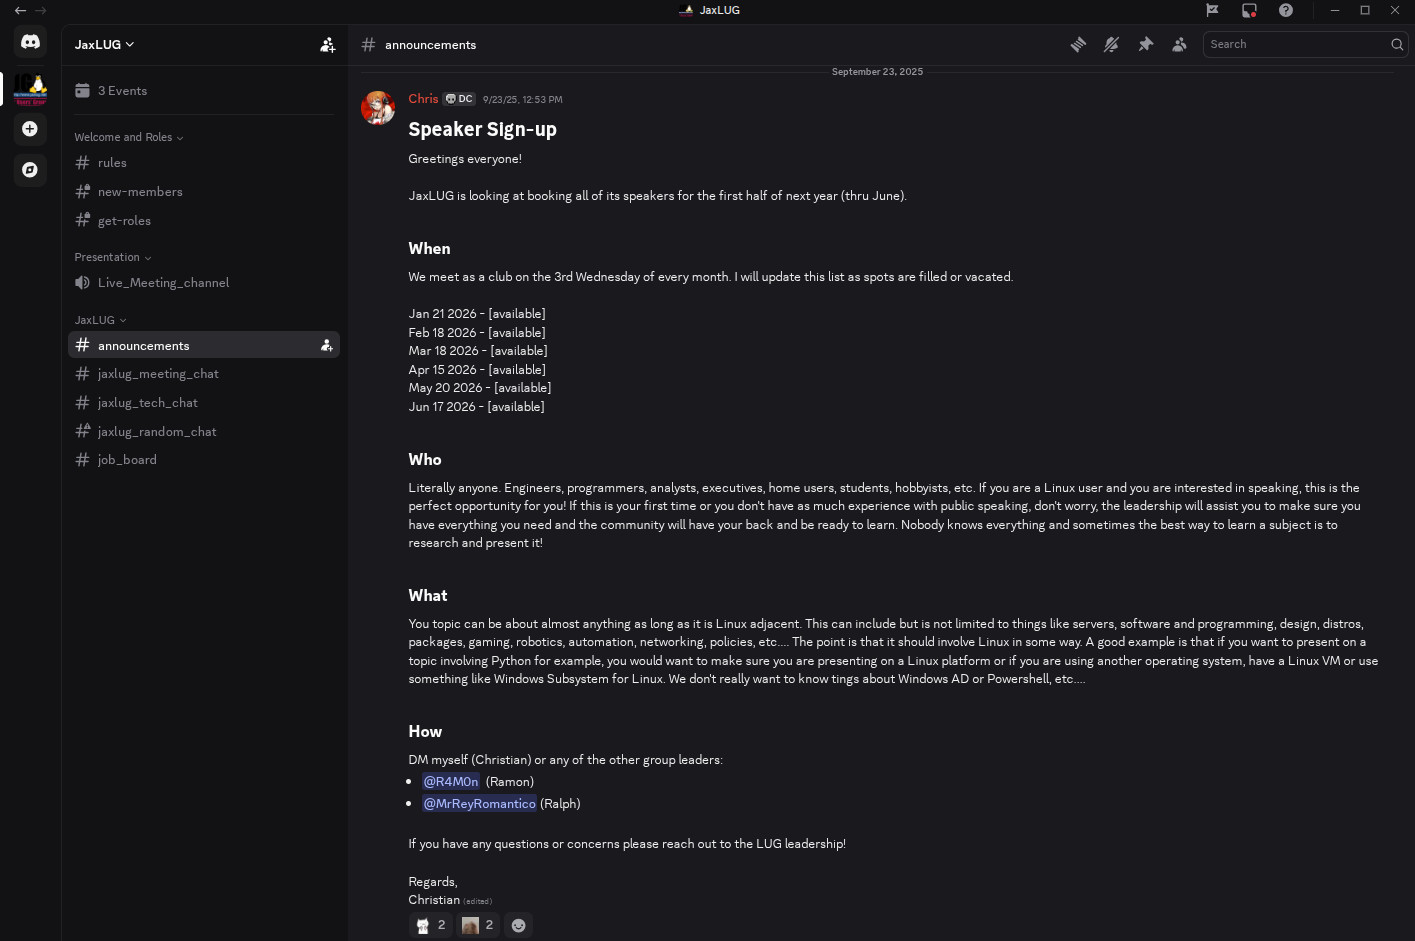Open Discord direct messages home
The height and width of the screenshot is (941, 1415).
(30, 42)
